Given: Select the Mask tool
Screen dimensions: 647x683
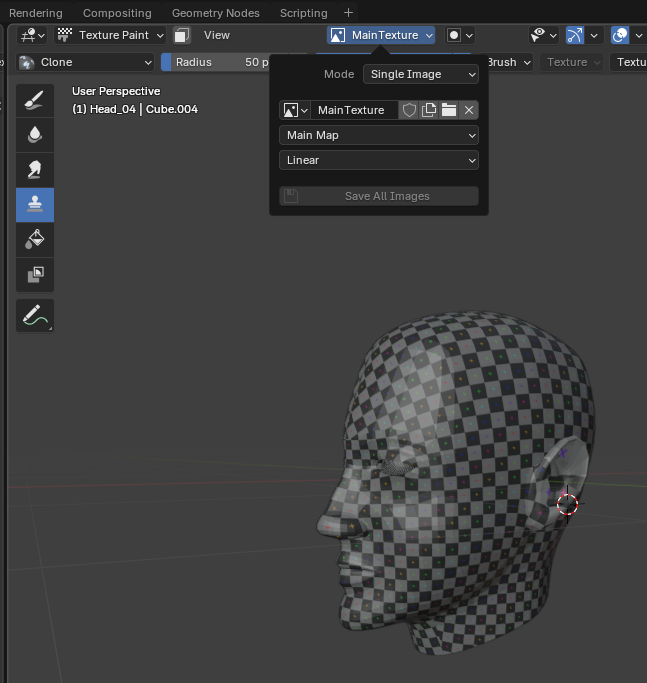Looking at the screenshot, I should (35, 274).
